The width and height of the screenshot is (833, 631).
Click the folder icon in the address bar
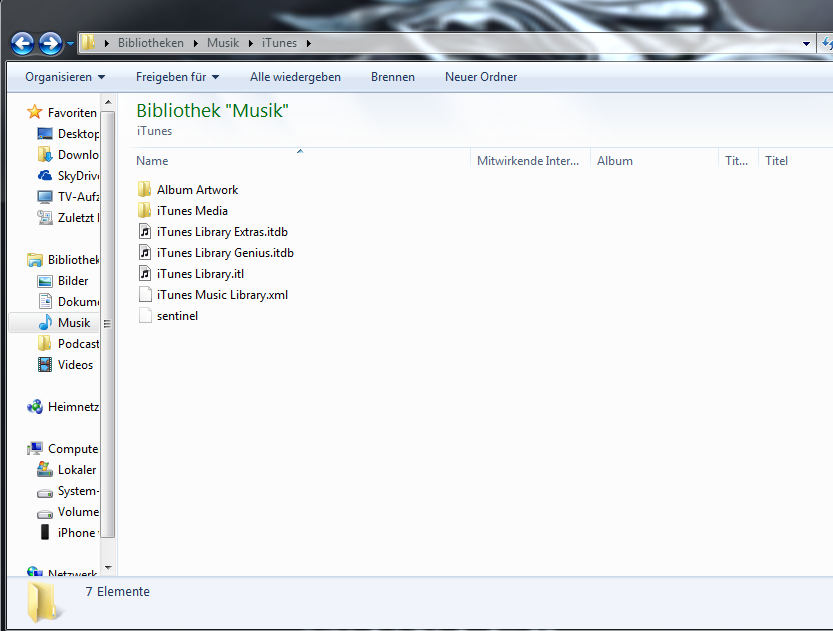pos(88,42)
